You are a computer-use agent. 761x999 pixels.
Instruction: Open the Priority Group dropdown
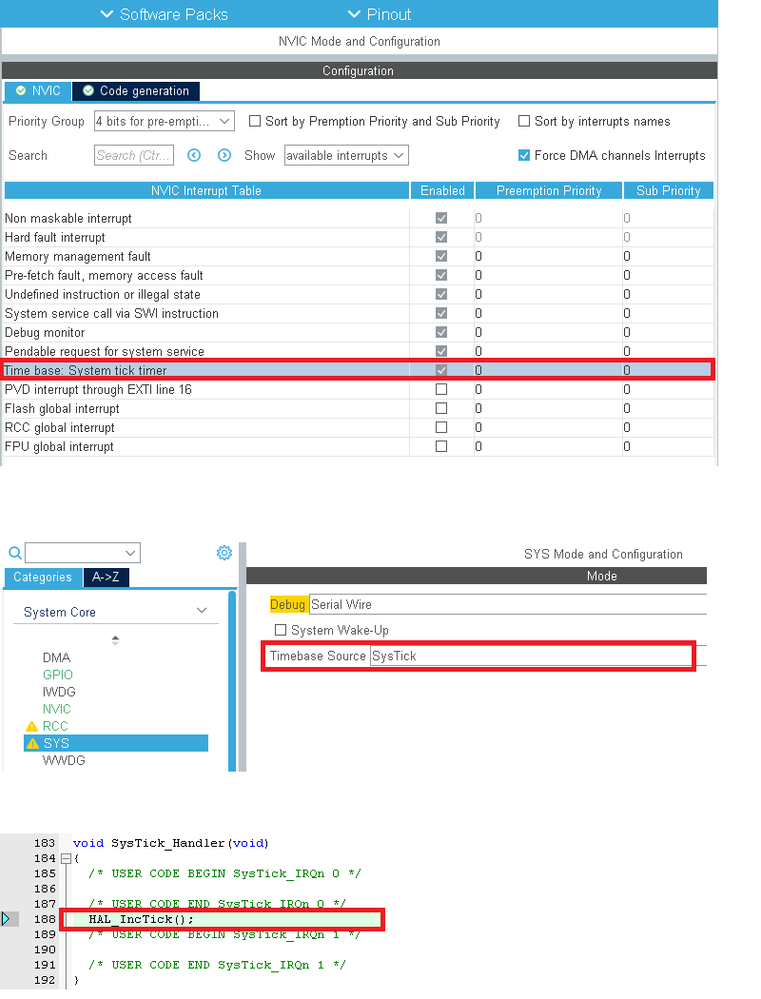[x=164, y=121]
